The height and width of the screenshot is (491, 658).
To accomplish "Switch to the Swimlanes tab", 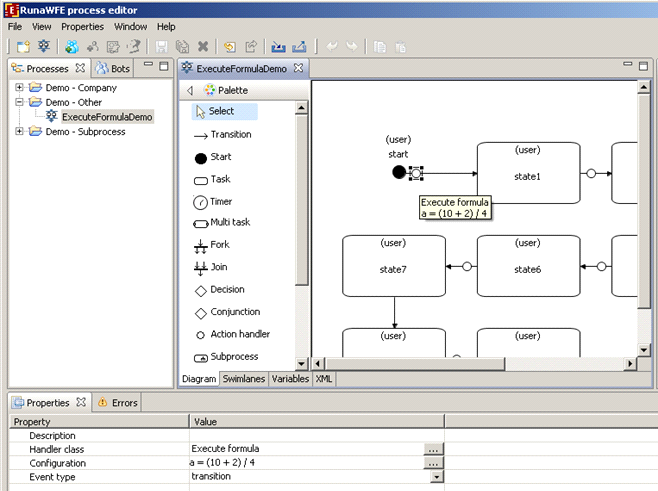I will 244,380.
